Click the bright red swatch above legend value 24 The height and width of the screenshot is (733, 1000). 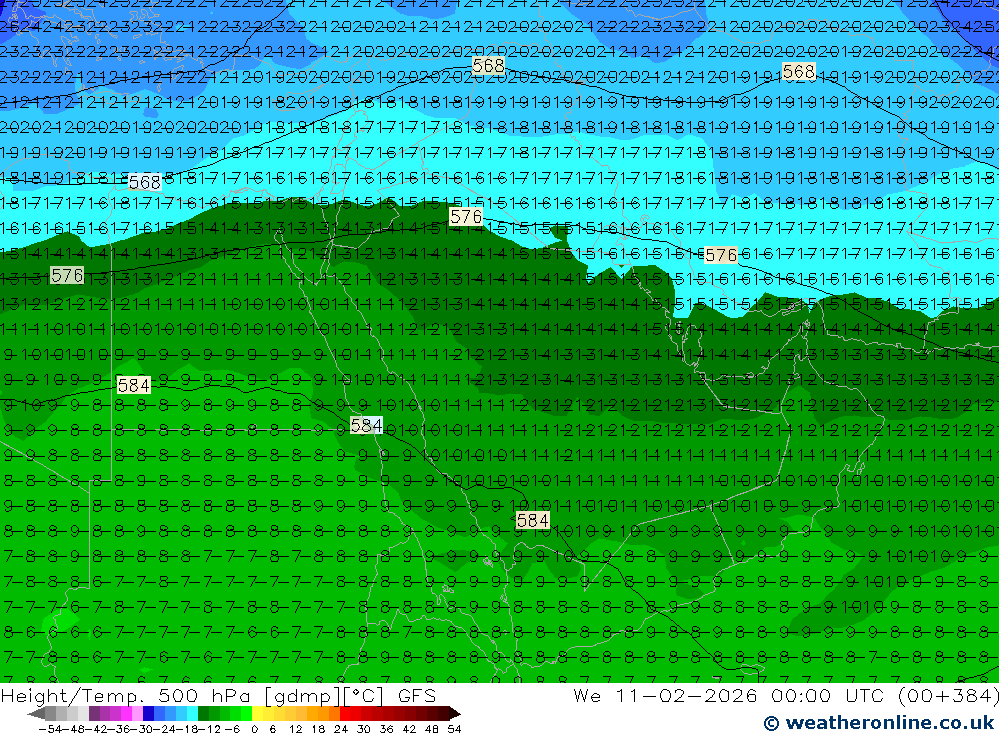[345, 714]
